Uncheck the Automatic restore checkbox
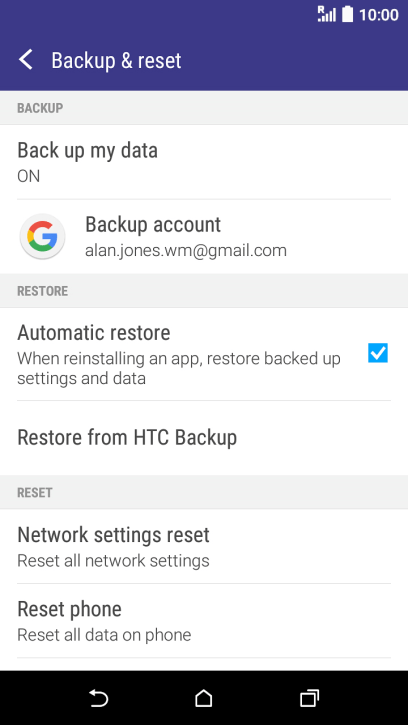 pos(378,353)
